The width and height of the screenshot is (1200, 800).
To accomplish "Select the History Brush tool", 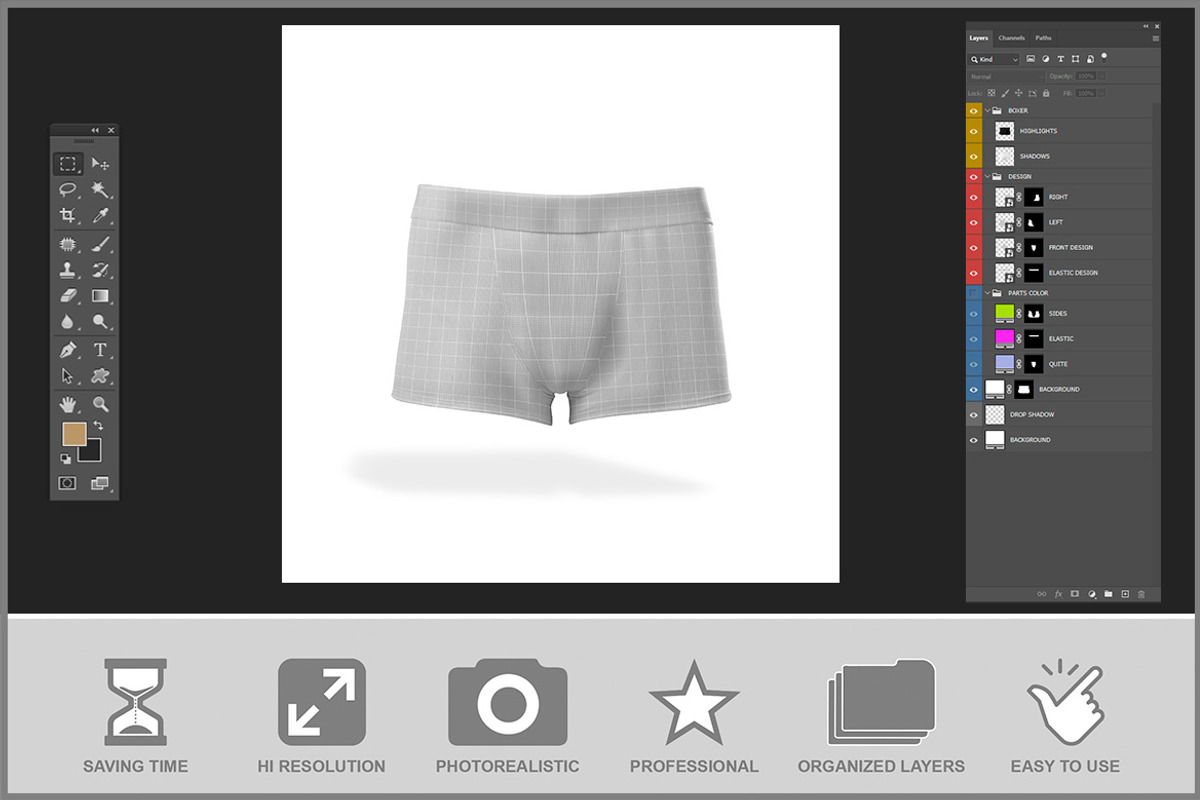I will [x=100, y=269].
